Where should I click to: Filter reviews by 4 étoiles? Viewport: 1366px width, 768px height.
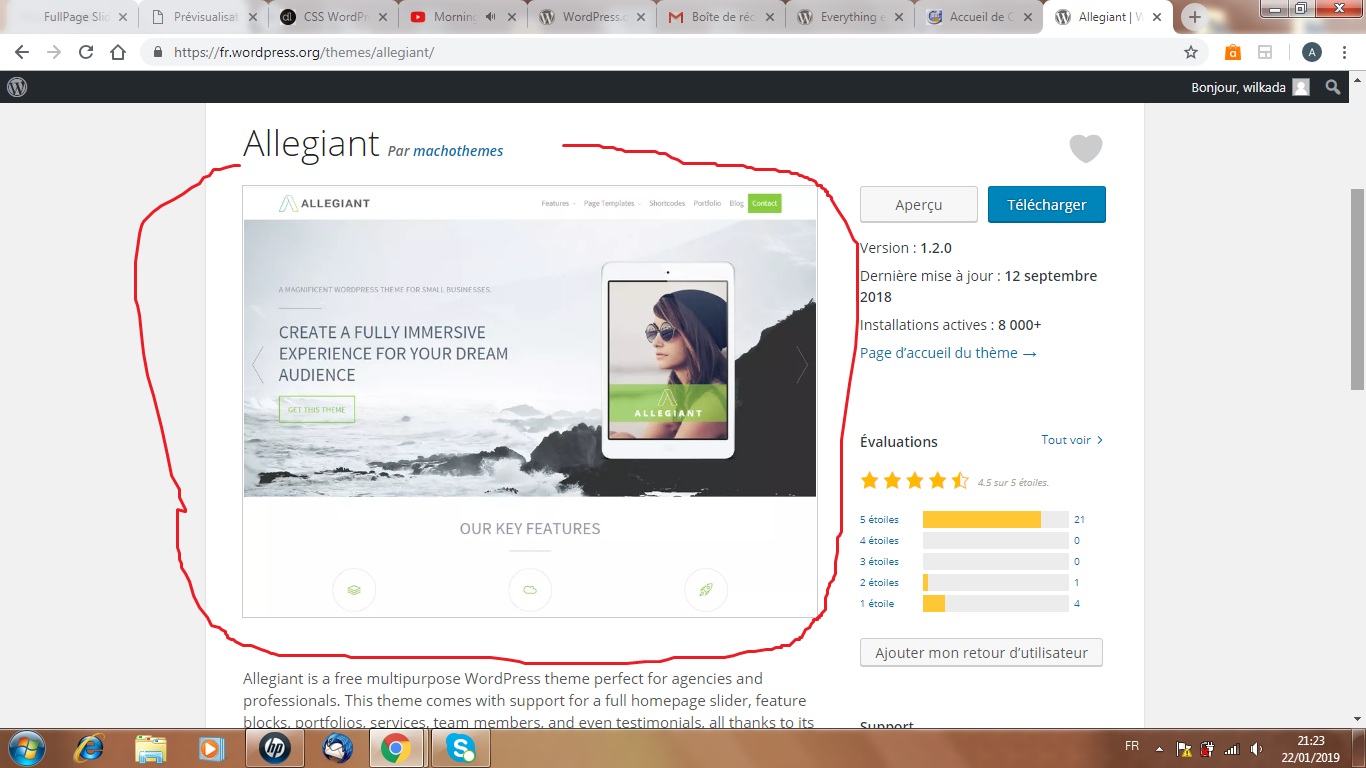coord(879,541)
